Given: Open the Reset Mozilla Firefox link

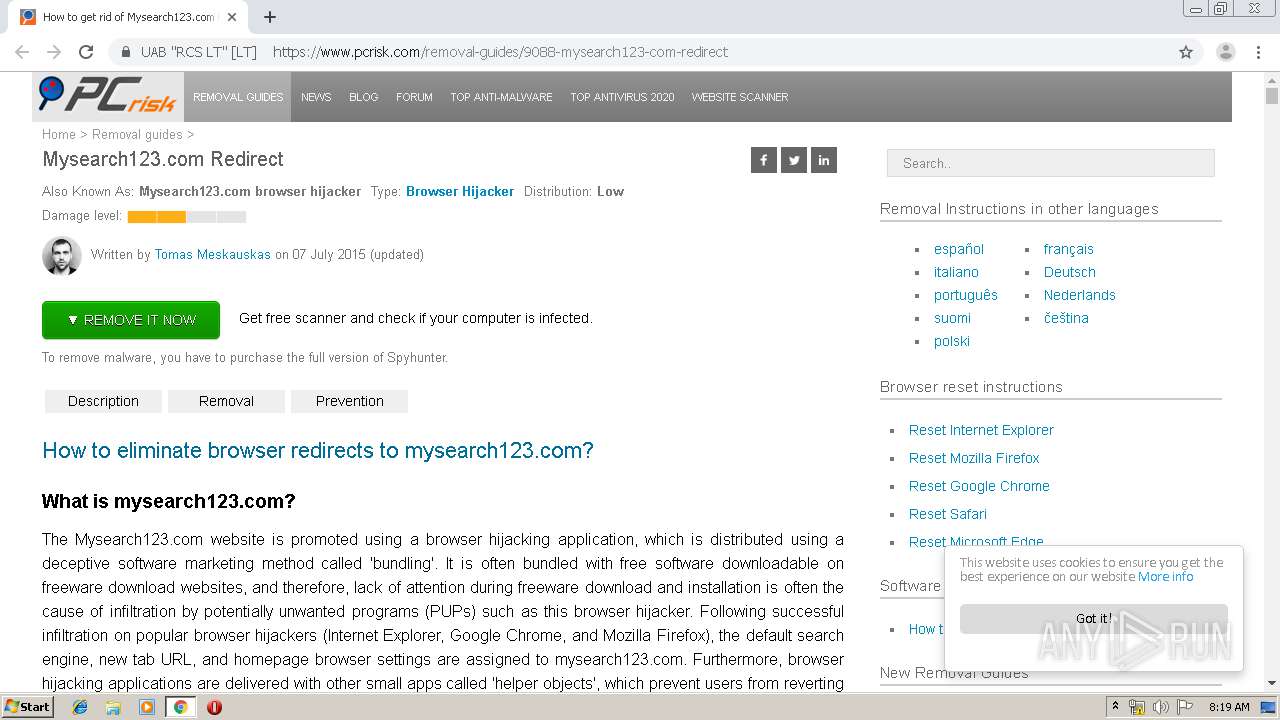Looking at the screenshot, I should coord(974,458).
